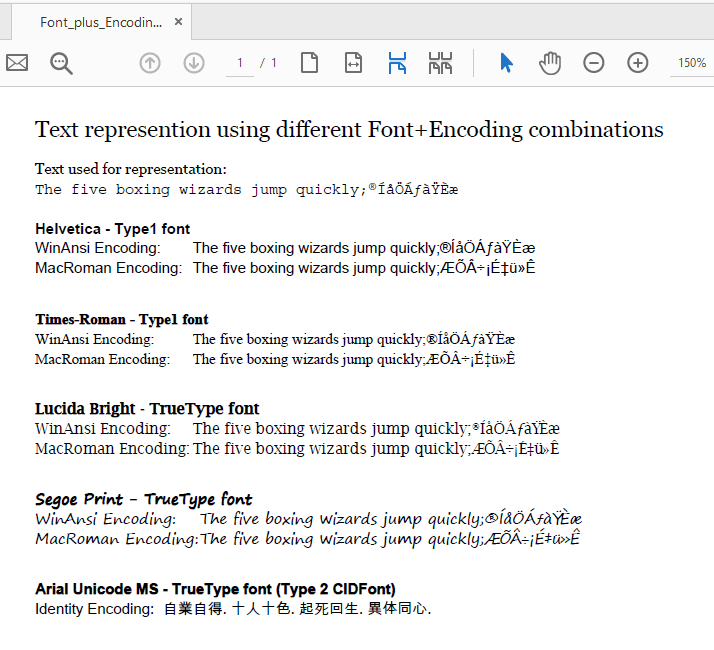Open the 150% zoom level box
Image resolution: width=714 pixels, height=650 pixels.
(692, 63)
